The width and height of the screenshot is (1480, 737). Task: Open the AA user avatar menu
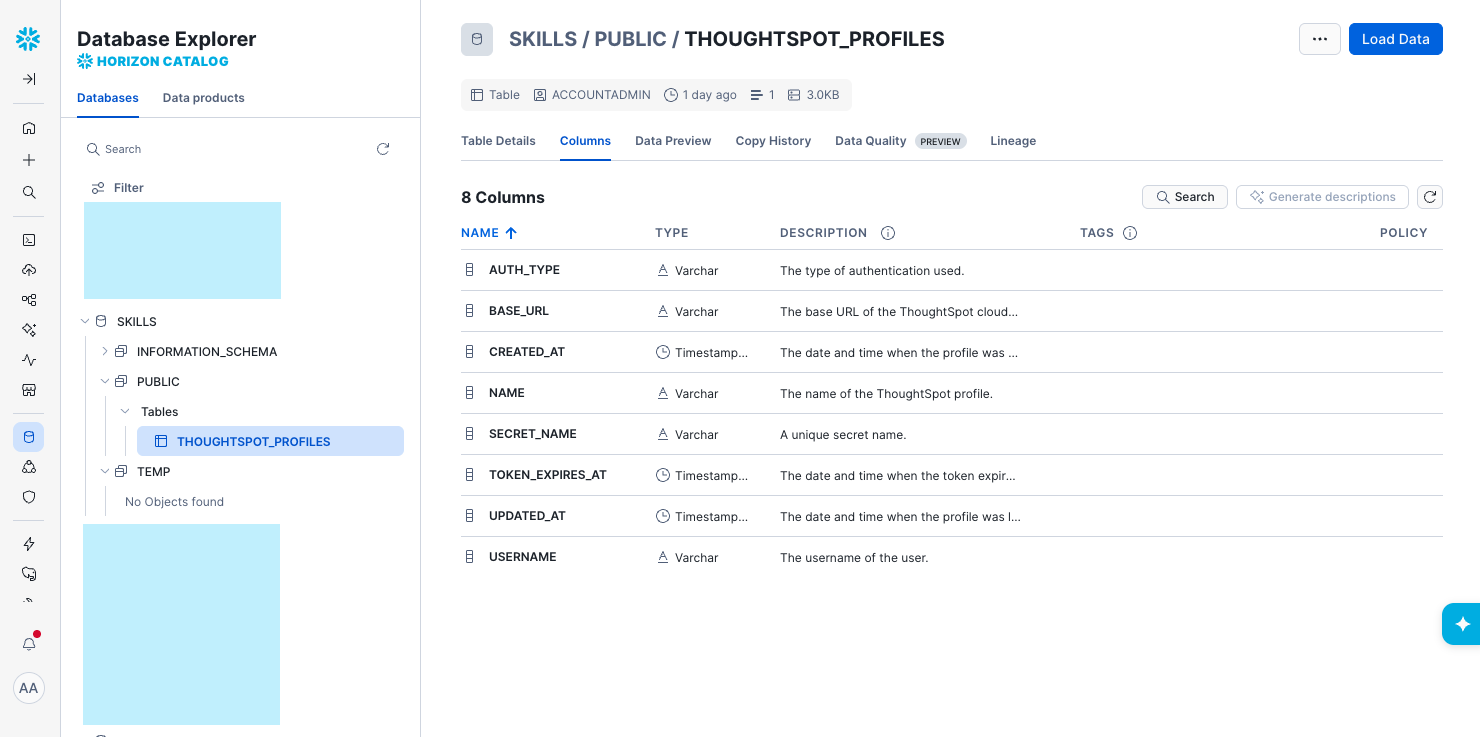click(x=29, y=688)
